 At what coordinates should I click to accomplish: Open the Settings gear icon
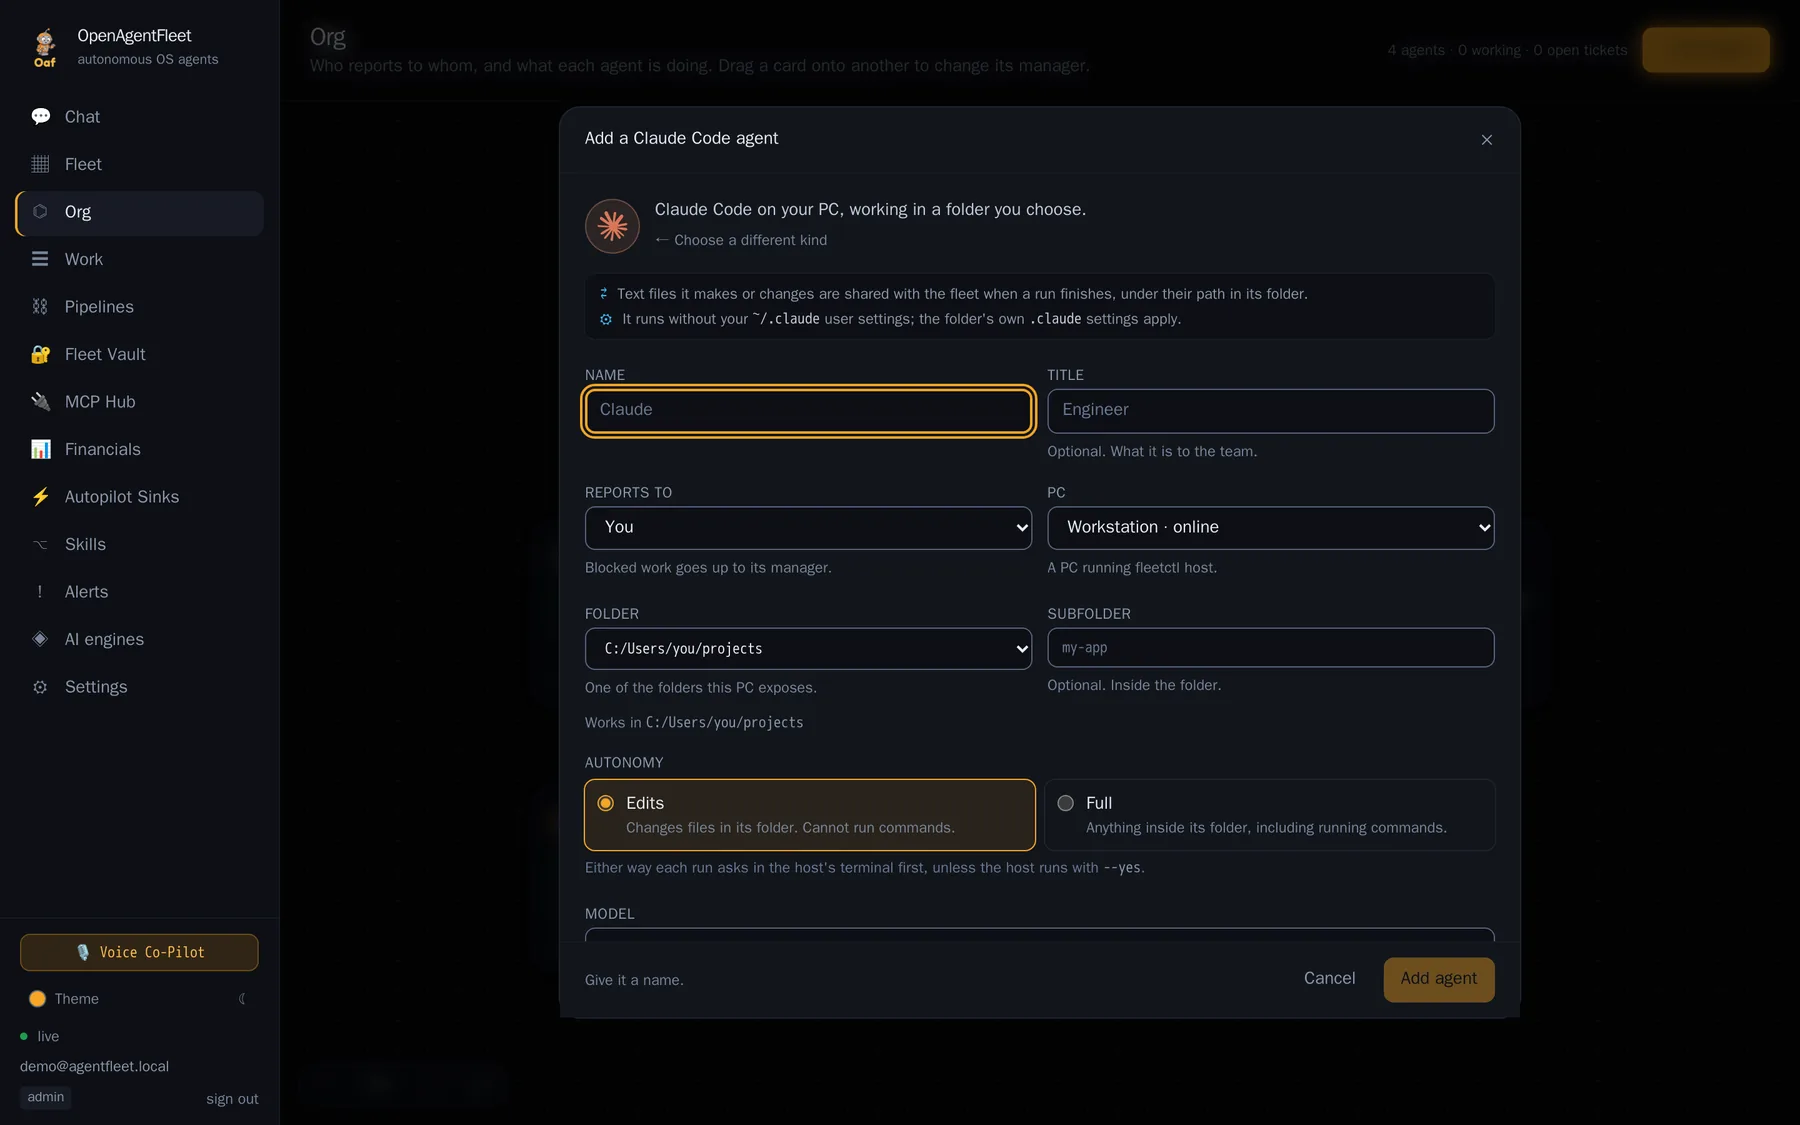[x=40, y=687]
